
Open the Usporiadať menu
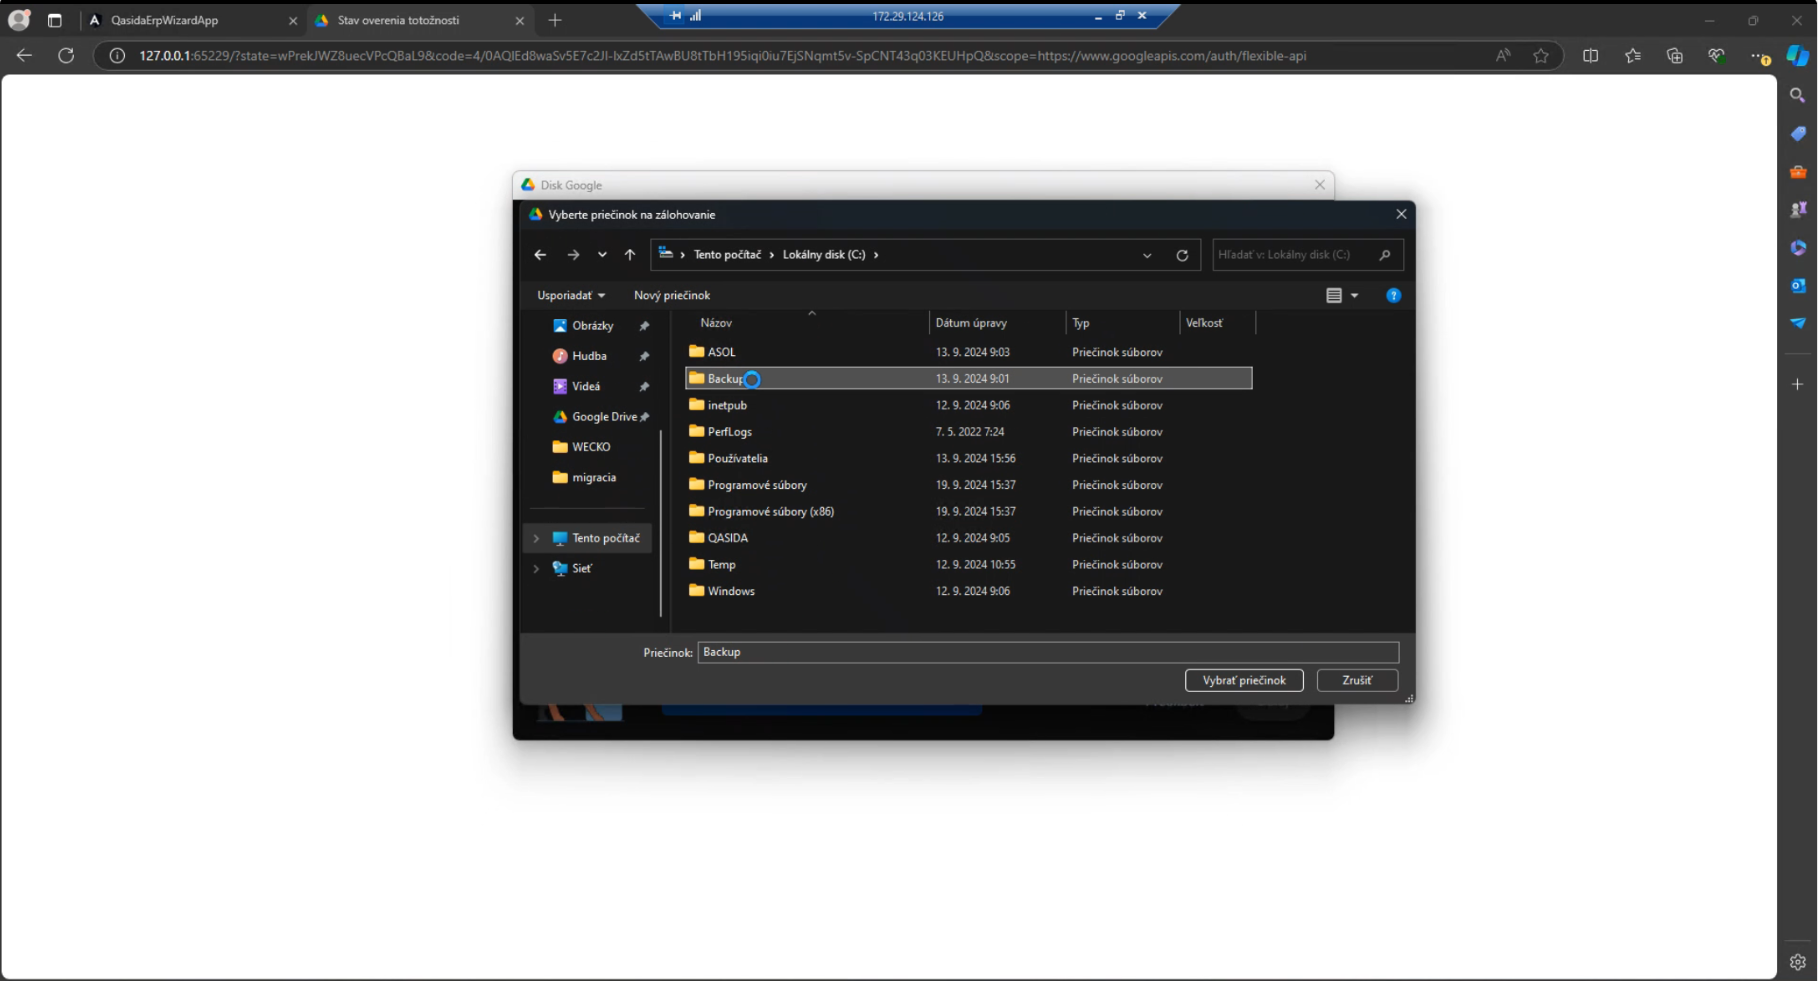click(571, 295)
